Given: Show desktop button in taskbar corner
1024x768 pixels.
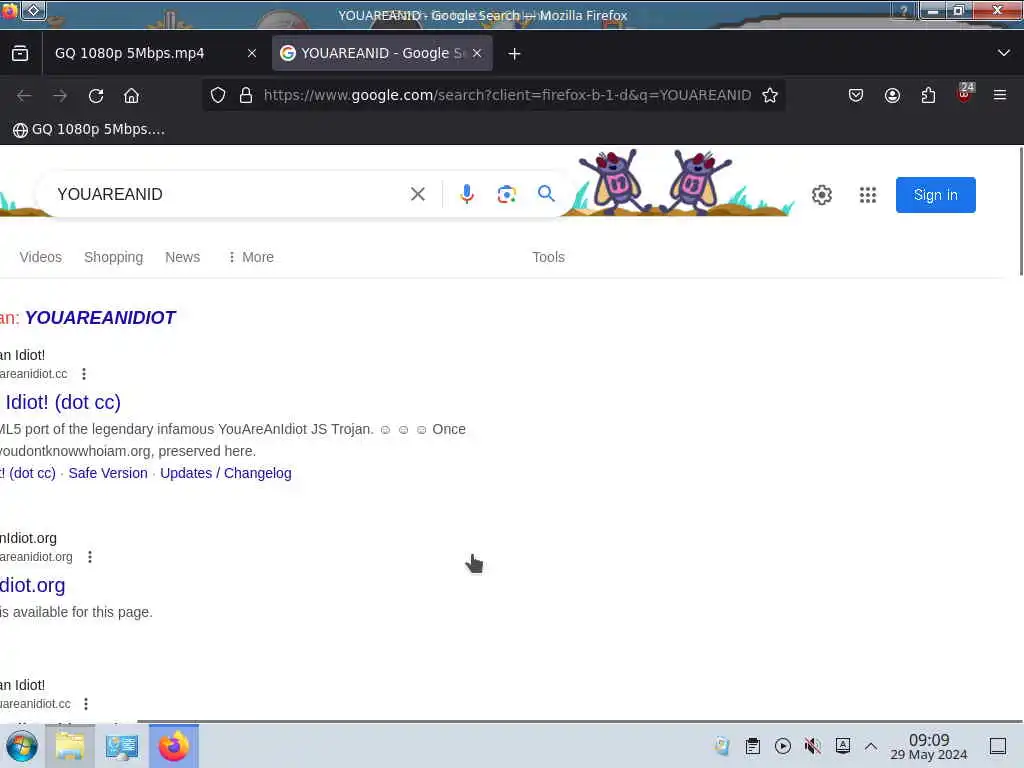Looking at the screenshot, I should 998,746.
